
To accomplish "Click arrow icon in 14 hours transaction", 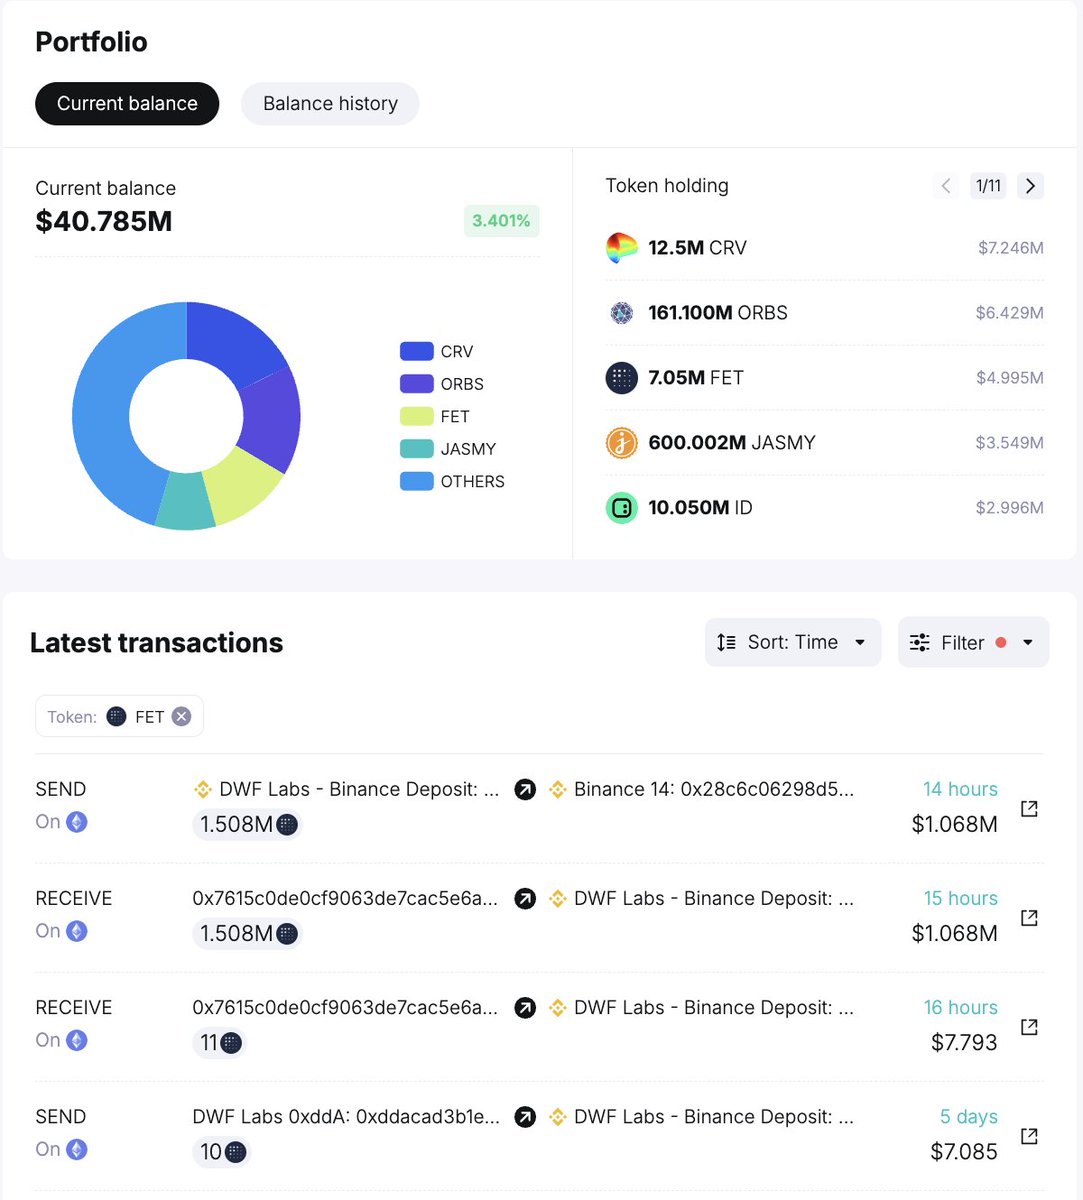I will click(x=525, y=790).
